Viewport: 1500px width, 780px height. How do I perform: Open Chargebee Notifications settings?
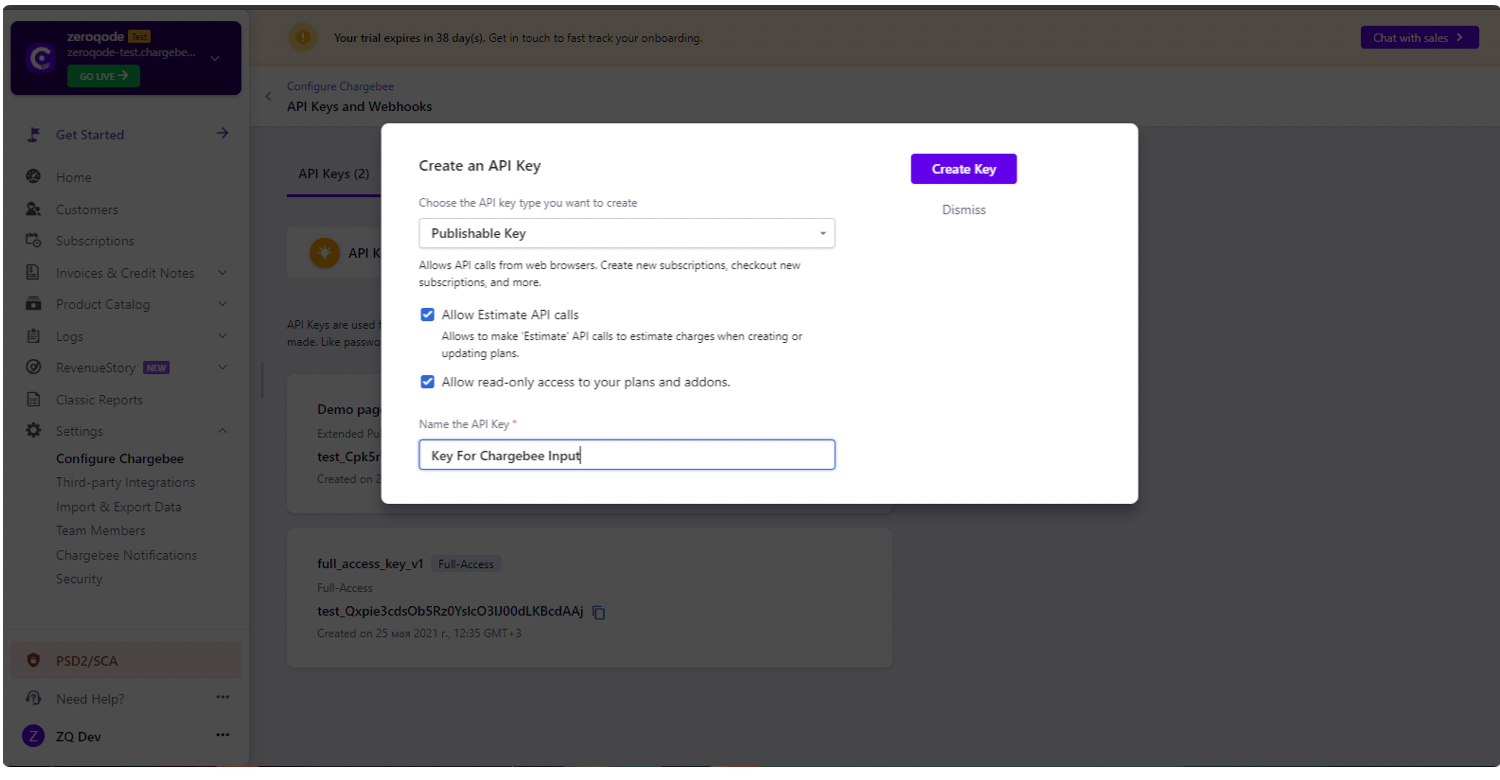click(x=127, y=555)
